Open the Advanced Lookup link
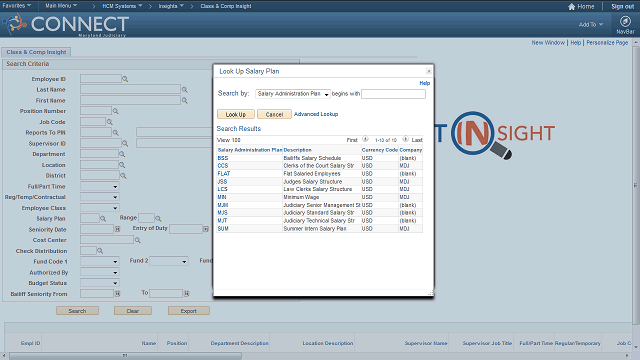The height and width of the screenshot is (360, 640). tap(316, 114)
